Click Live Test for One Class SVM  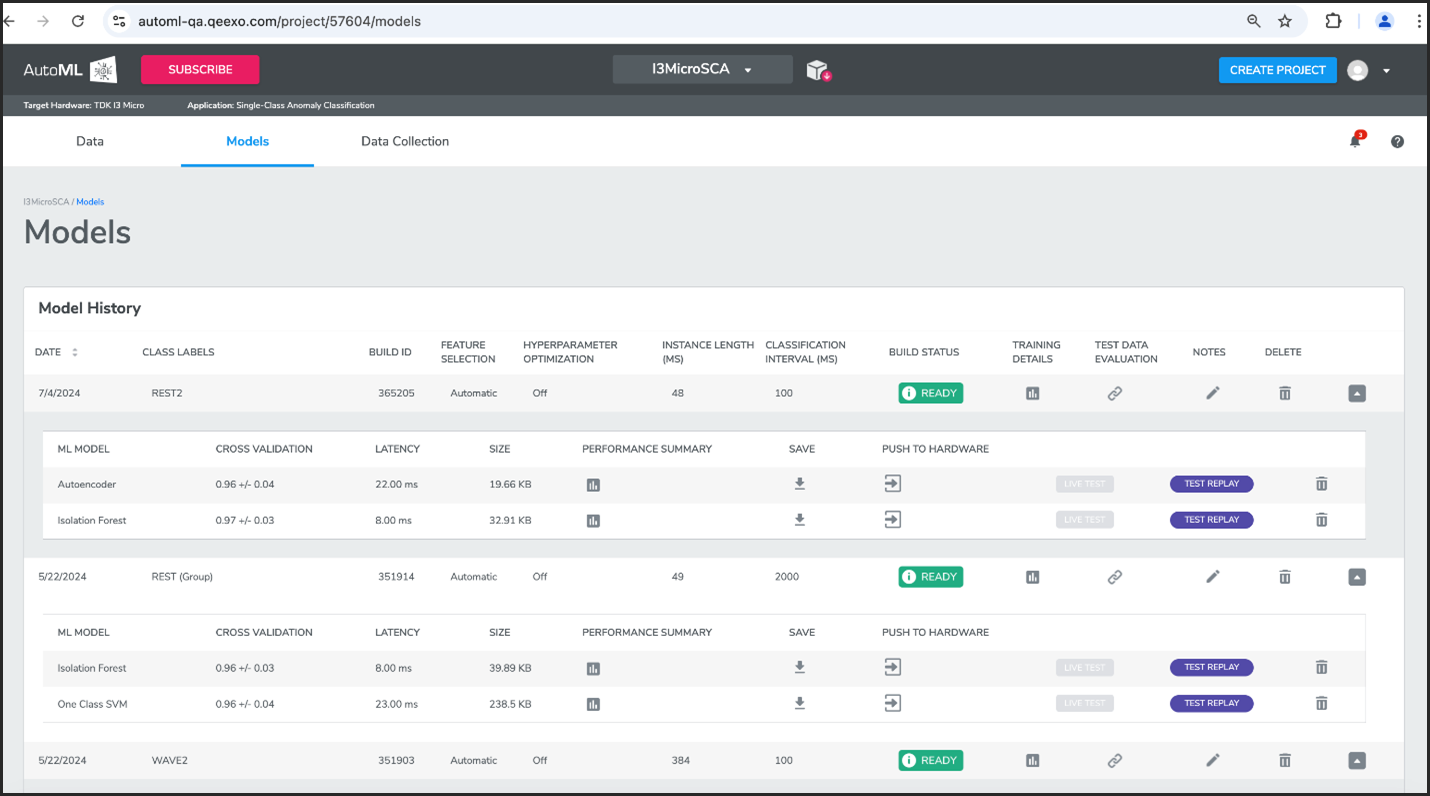click(1085, 703)
